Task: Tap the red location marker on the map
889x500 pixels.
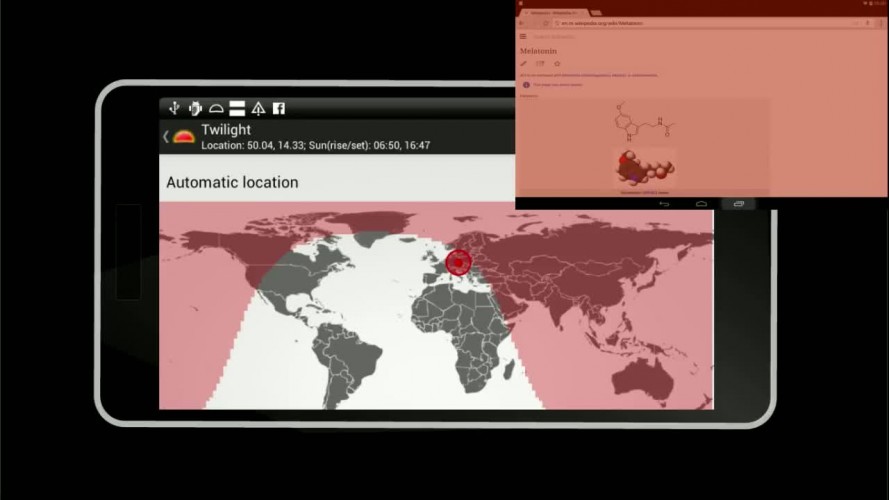Action: 458,262
